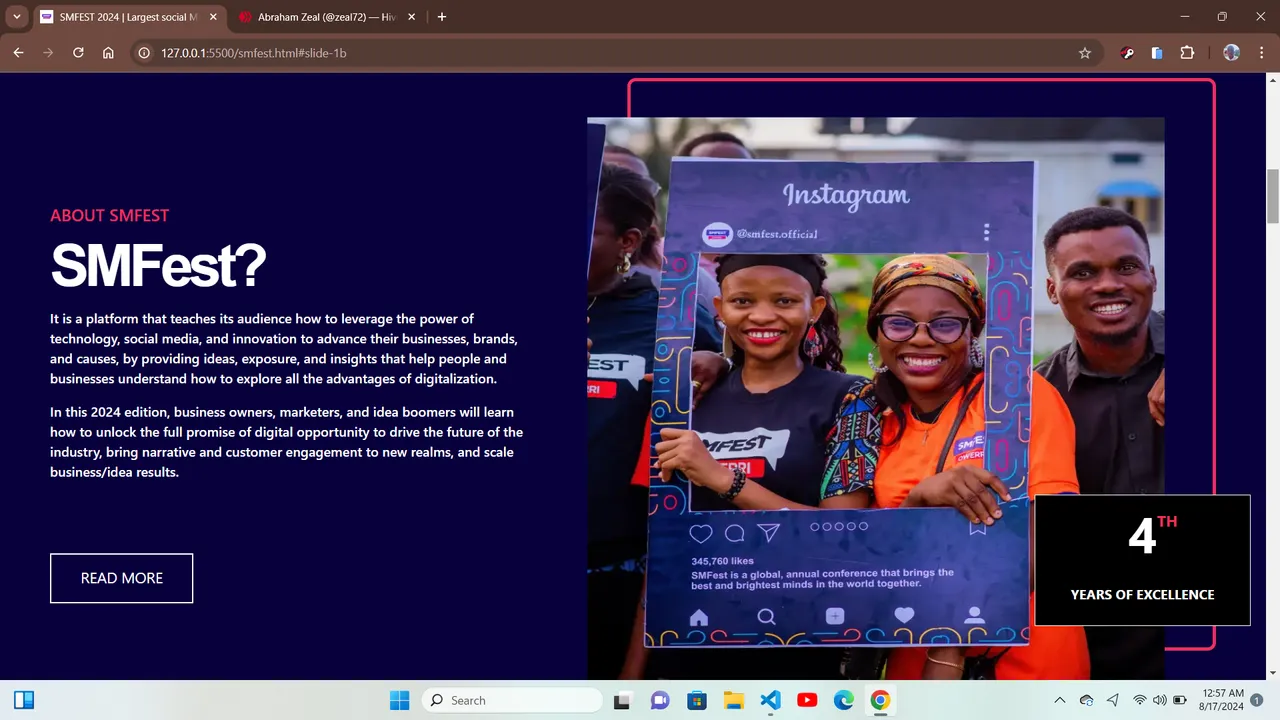Click the paragraph starting 'It is a platform'
The width and height of the screenshot is (1280, 720).
[x=284, y=349]
